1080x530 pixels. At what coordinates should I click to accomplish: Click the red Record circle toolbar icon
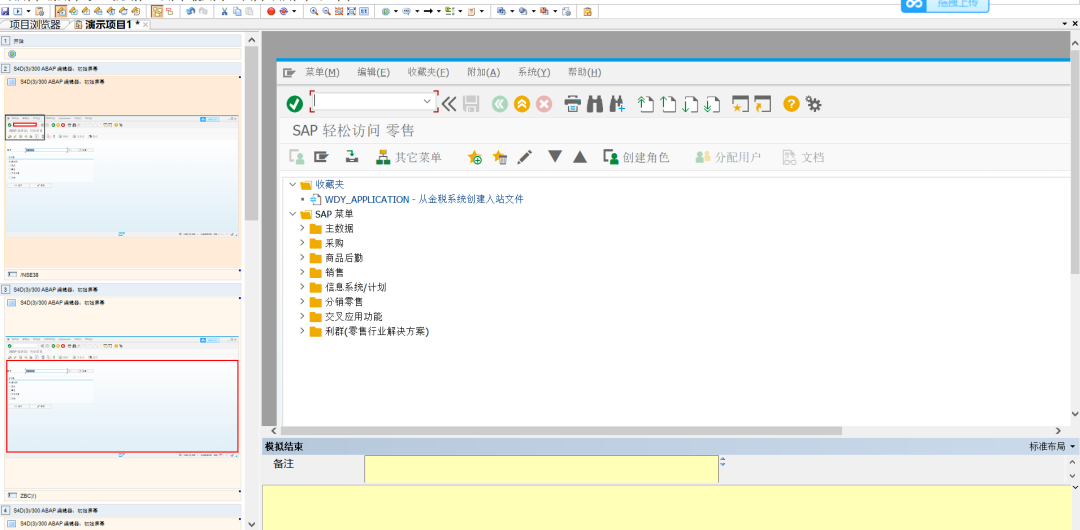[271, 12]
